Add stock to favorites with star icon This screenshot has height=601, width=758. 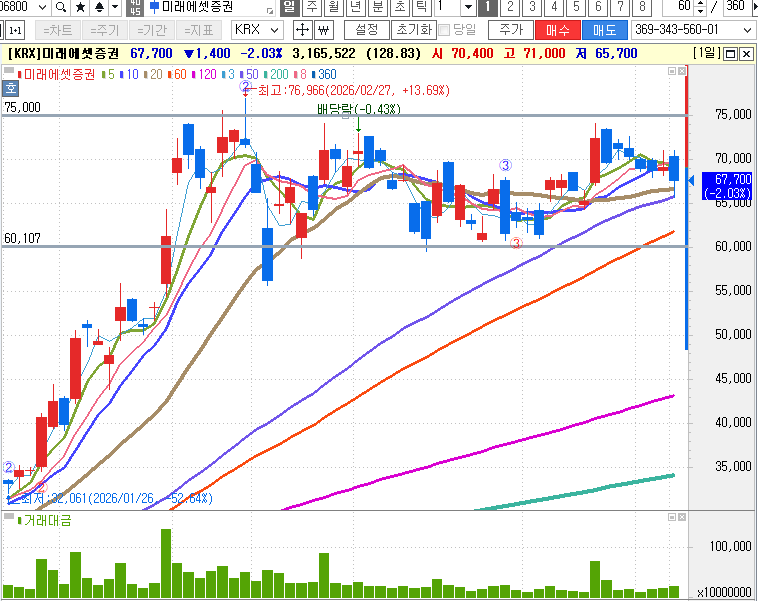click(80, 7)
